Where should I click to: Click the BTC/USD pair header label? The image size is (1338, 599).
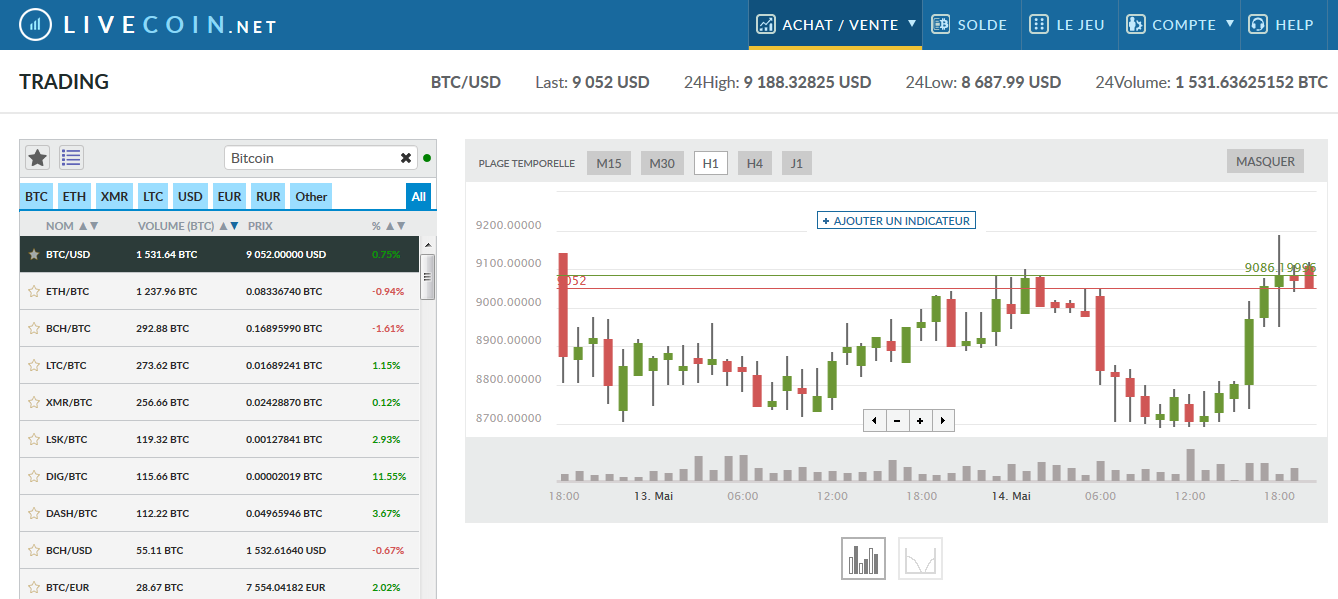pyautogui.click(x=466, y=82)
